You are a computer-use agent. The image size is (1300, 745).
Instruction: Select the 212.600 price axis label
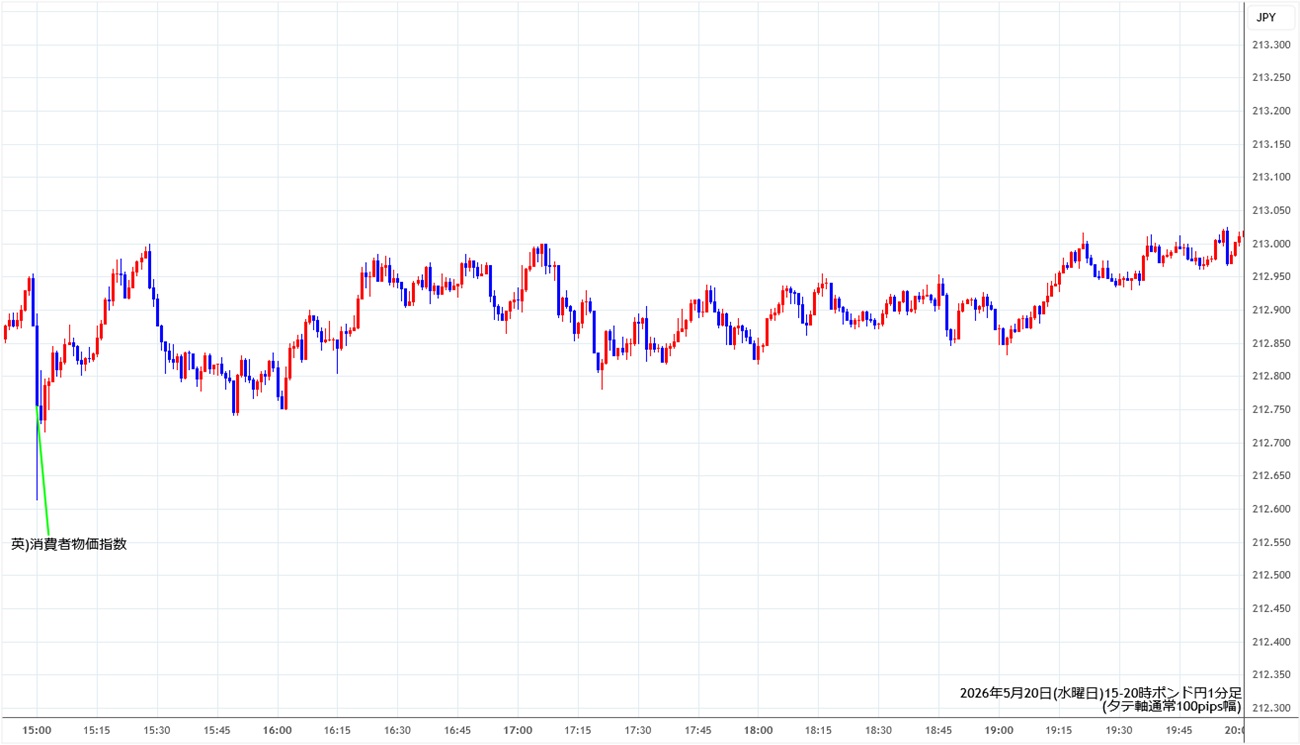(x=1269, y=509)
